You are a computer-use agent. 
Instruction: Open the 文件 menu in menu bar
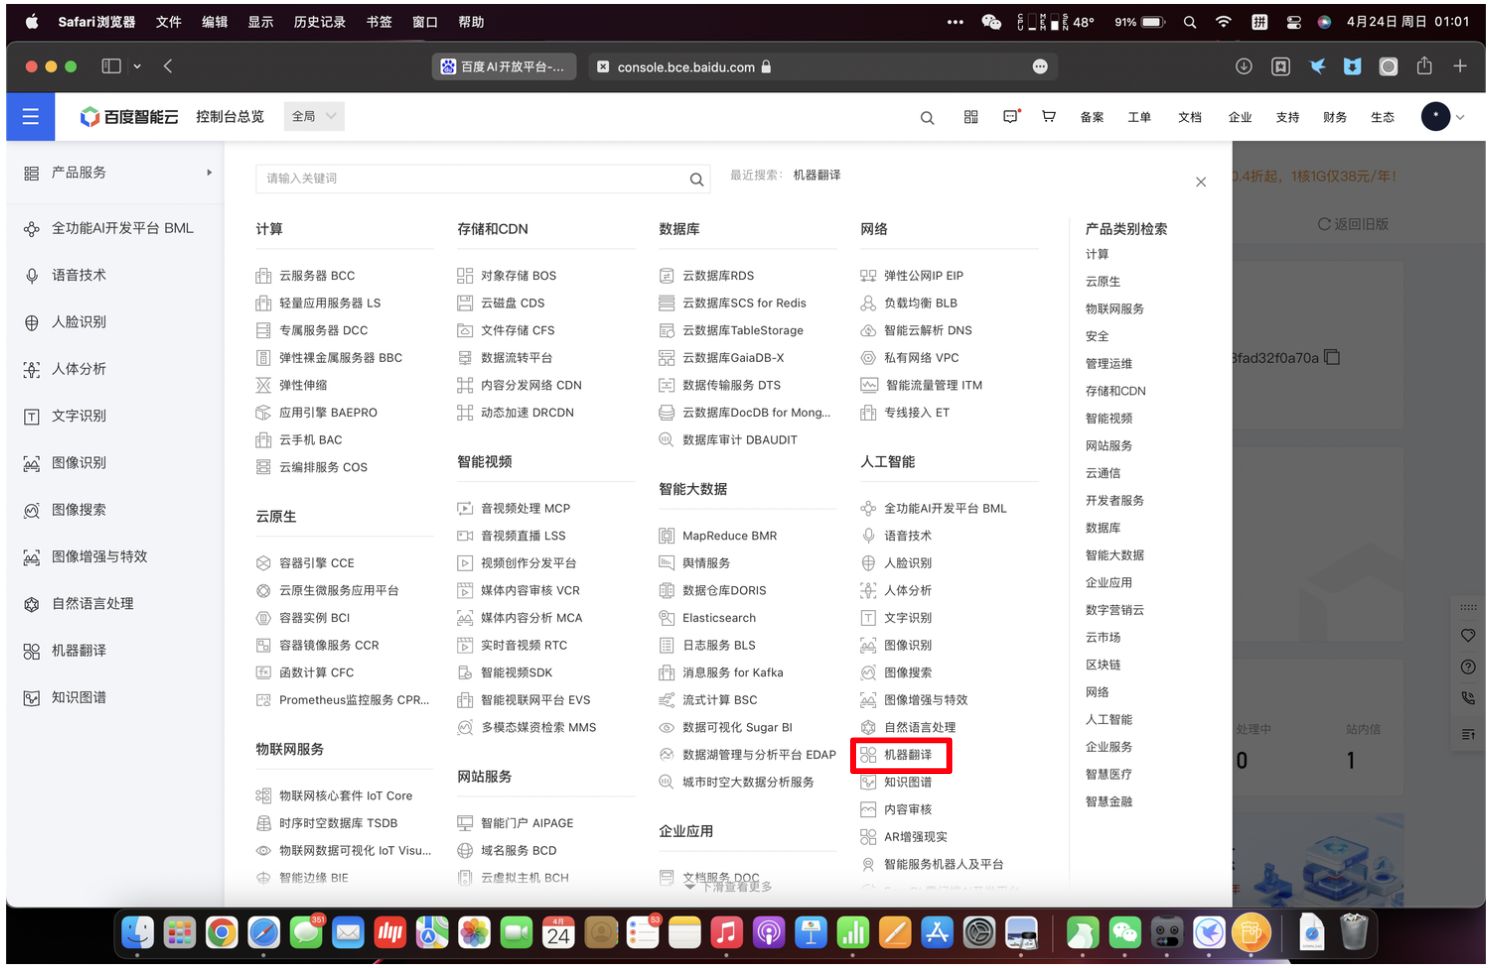(168, 21)
